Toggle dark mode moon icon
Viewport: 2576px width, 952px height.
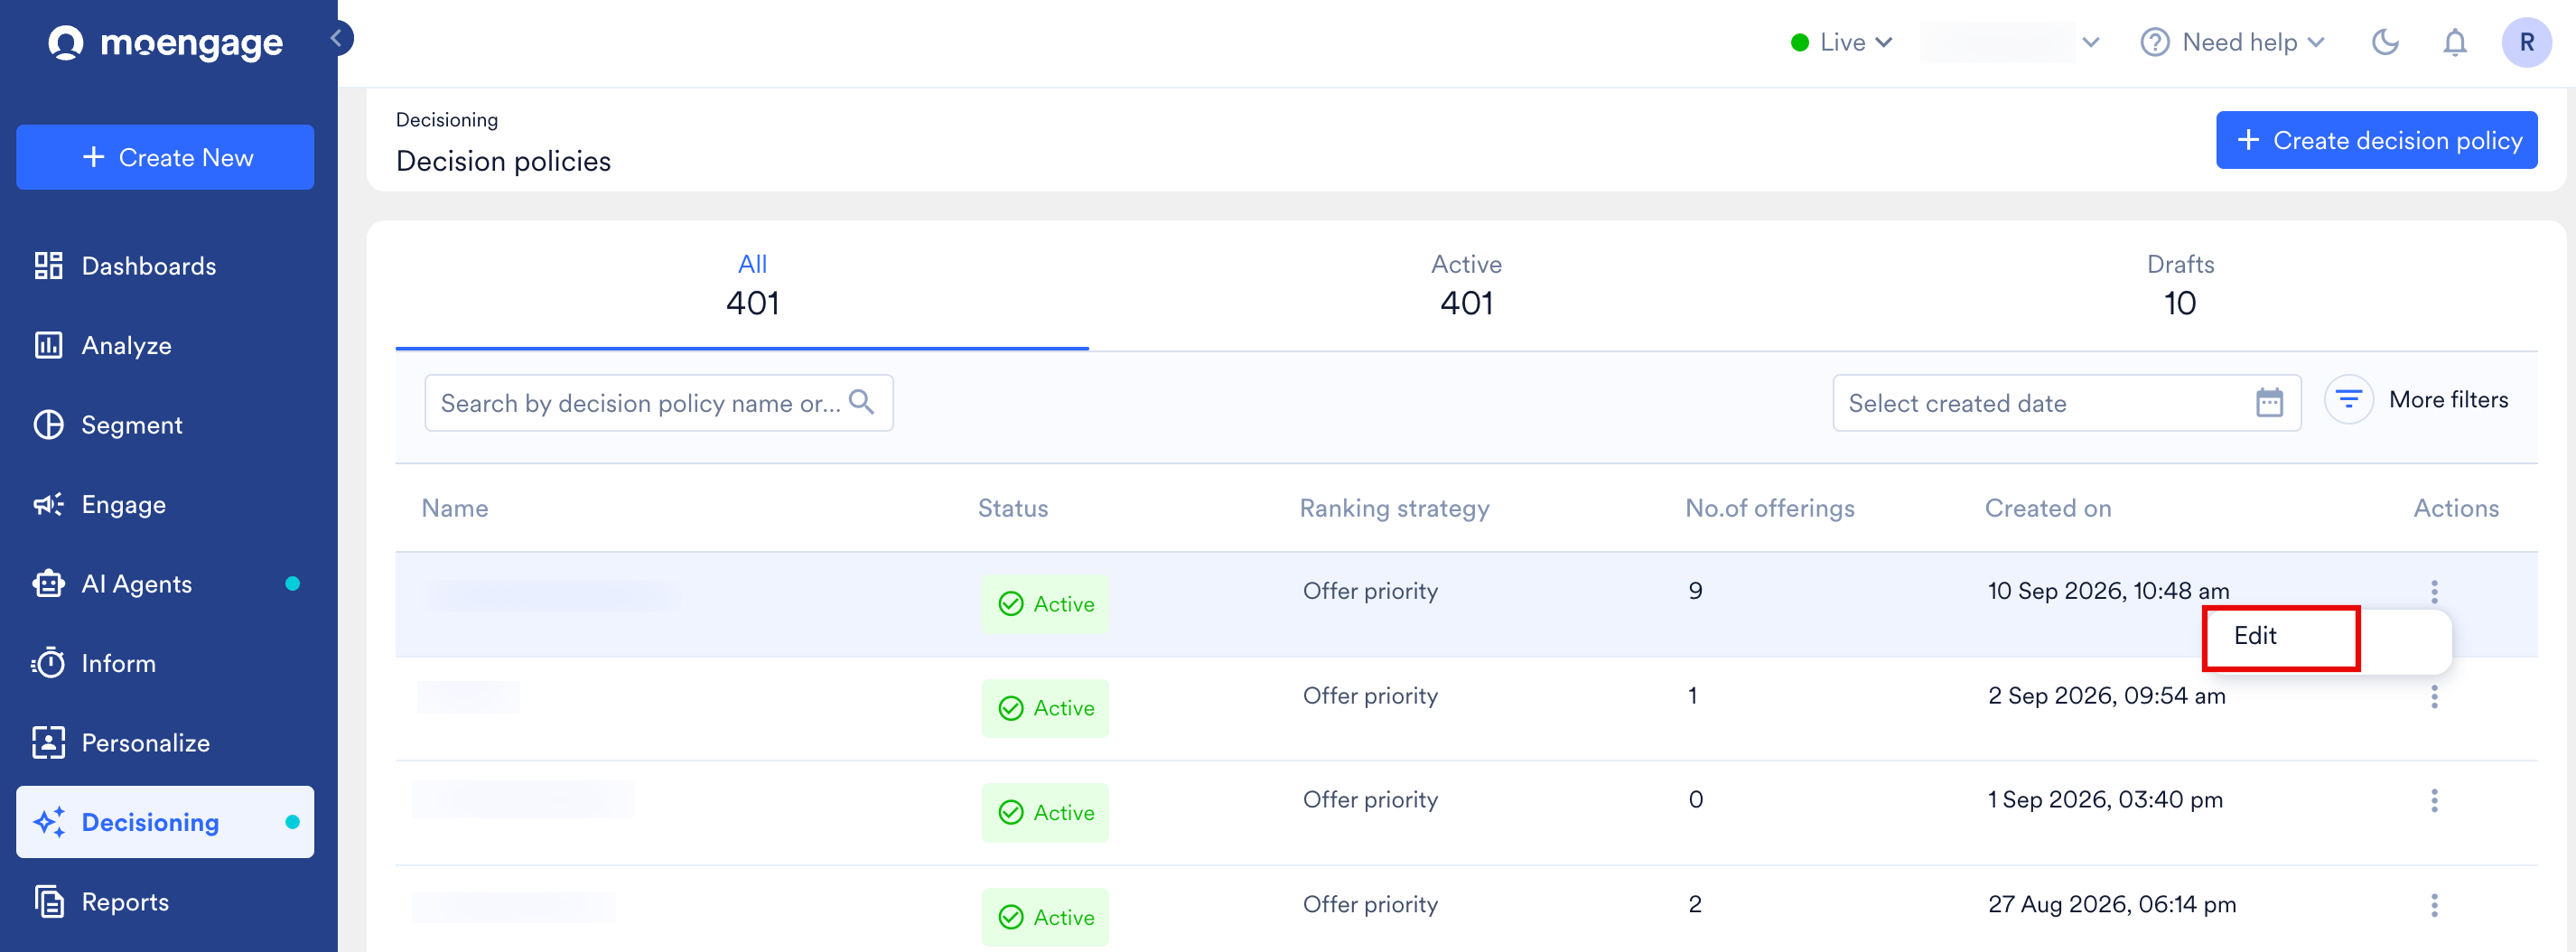[x=2385, y=42]
